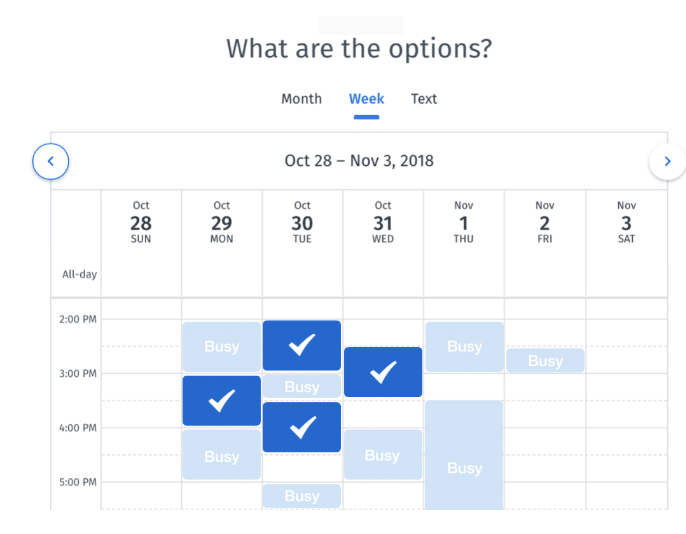Click Tuesday's Busy block at 3:00 PM

tap(302, 386)
